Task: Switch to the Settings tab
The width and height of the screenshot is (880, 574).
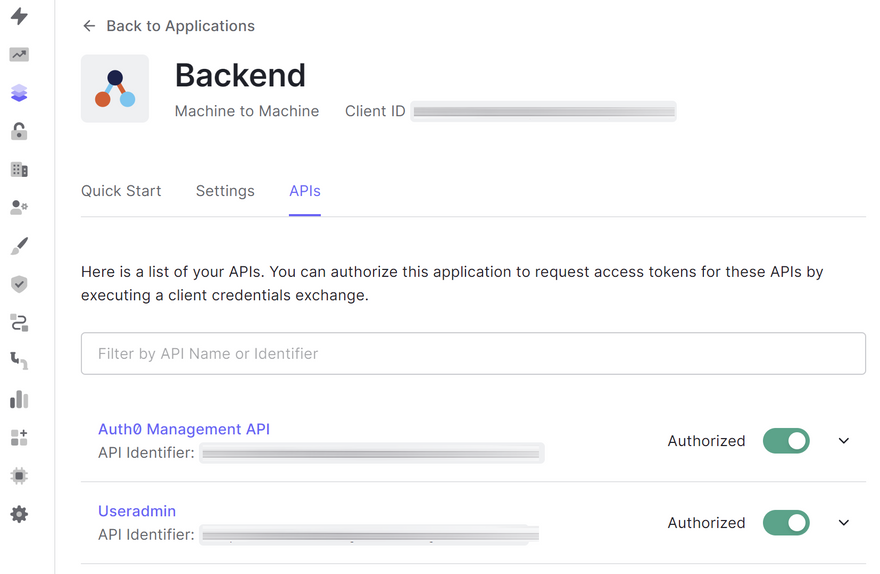Action: click(x=225, y=191)
